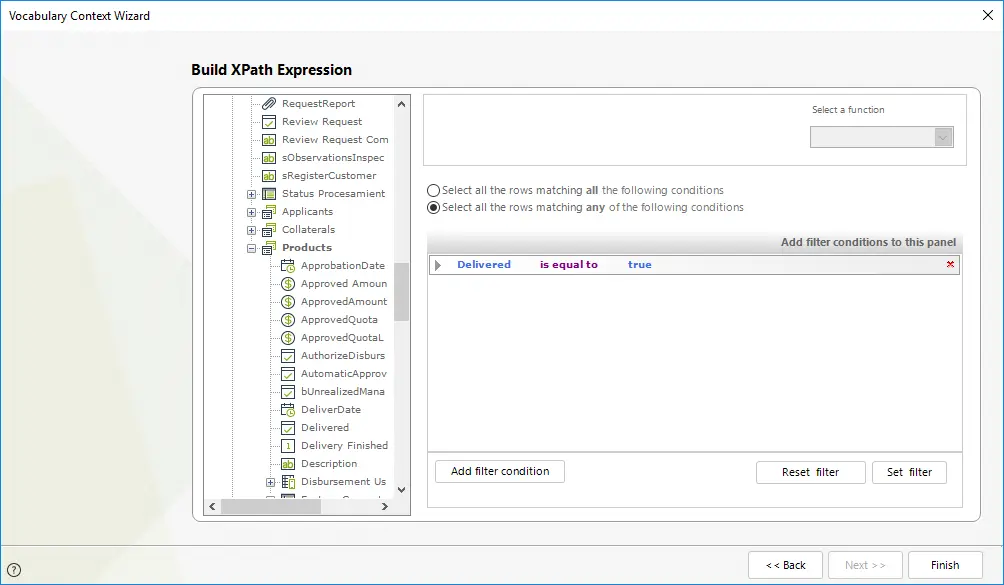The height and width of the screenshot is (585, 1004).
Task: Go back with the << Back button
Action: click(786, 565)
